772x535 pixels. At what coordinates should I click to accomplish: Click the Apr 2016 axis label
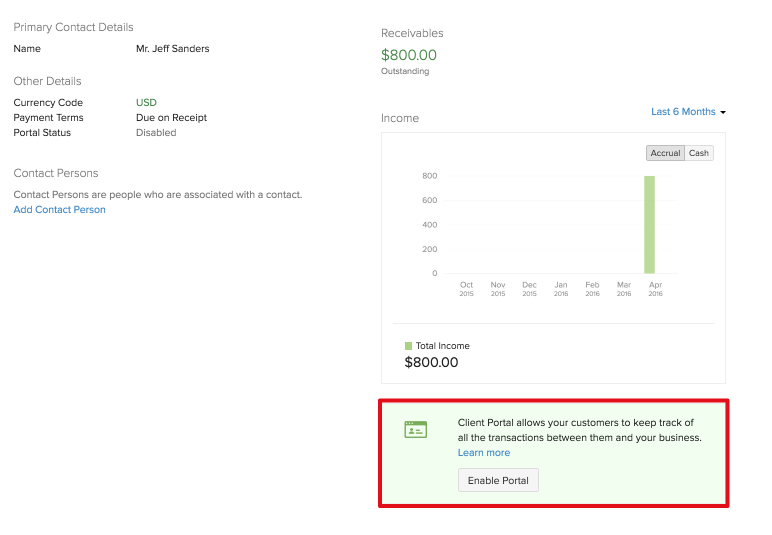click(655, 289)
